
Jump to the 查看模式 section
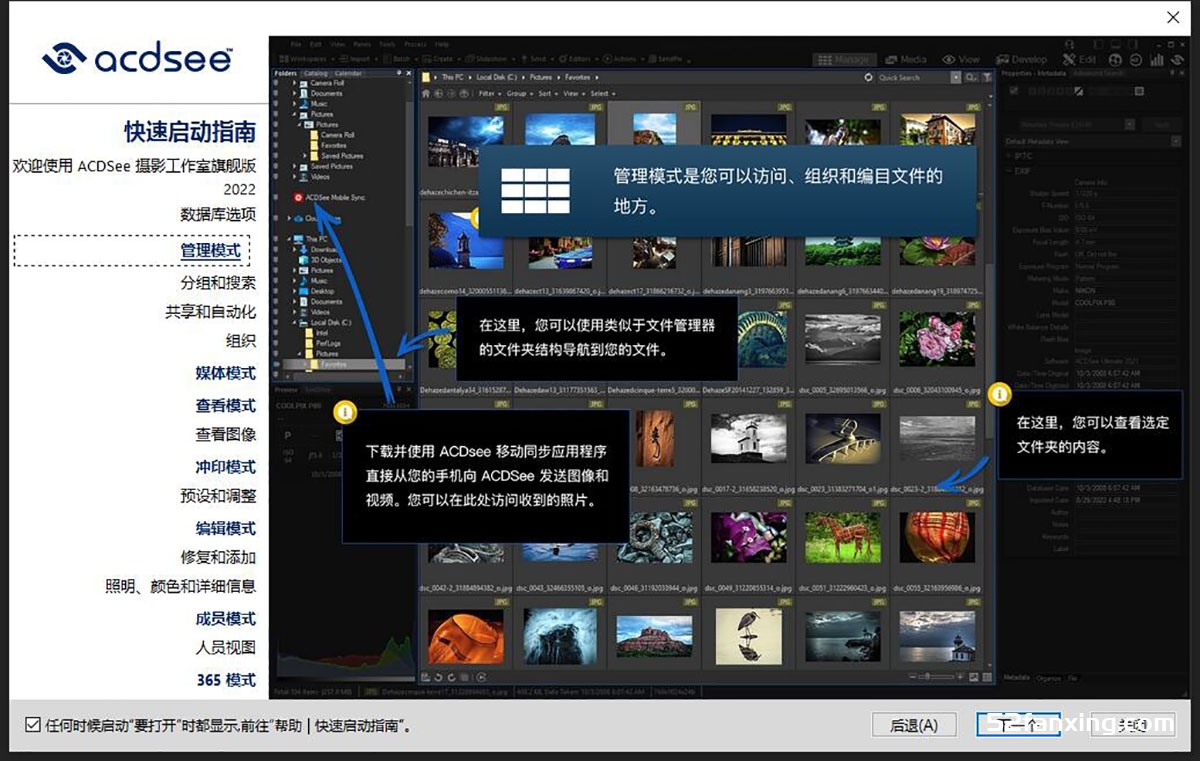pos(226,405)
